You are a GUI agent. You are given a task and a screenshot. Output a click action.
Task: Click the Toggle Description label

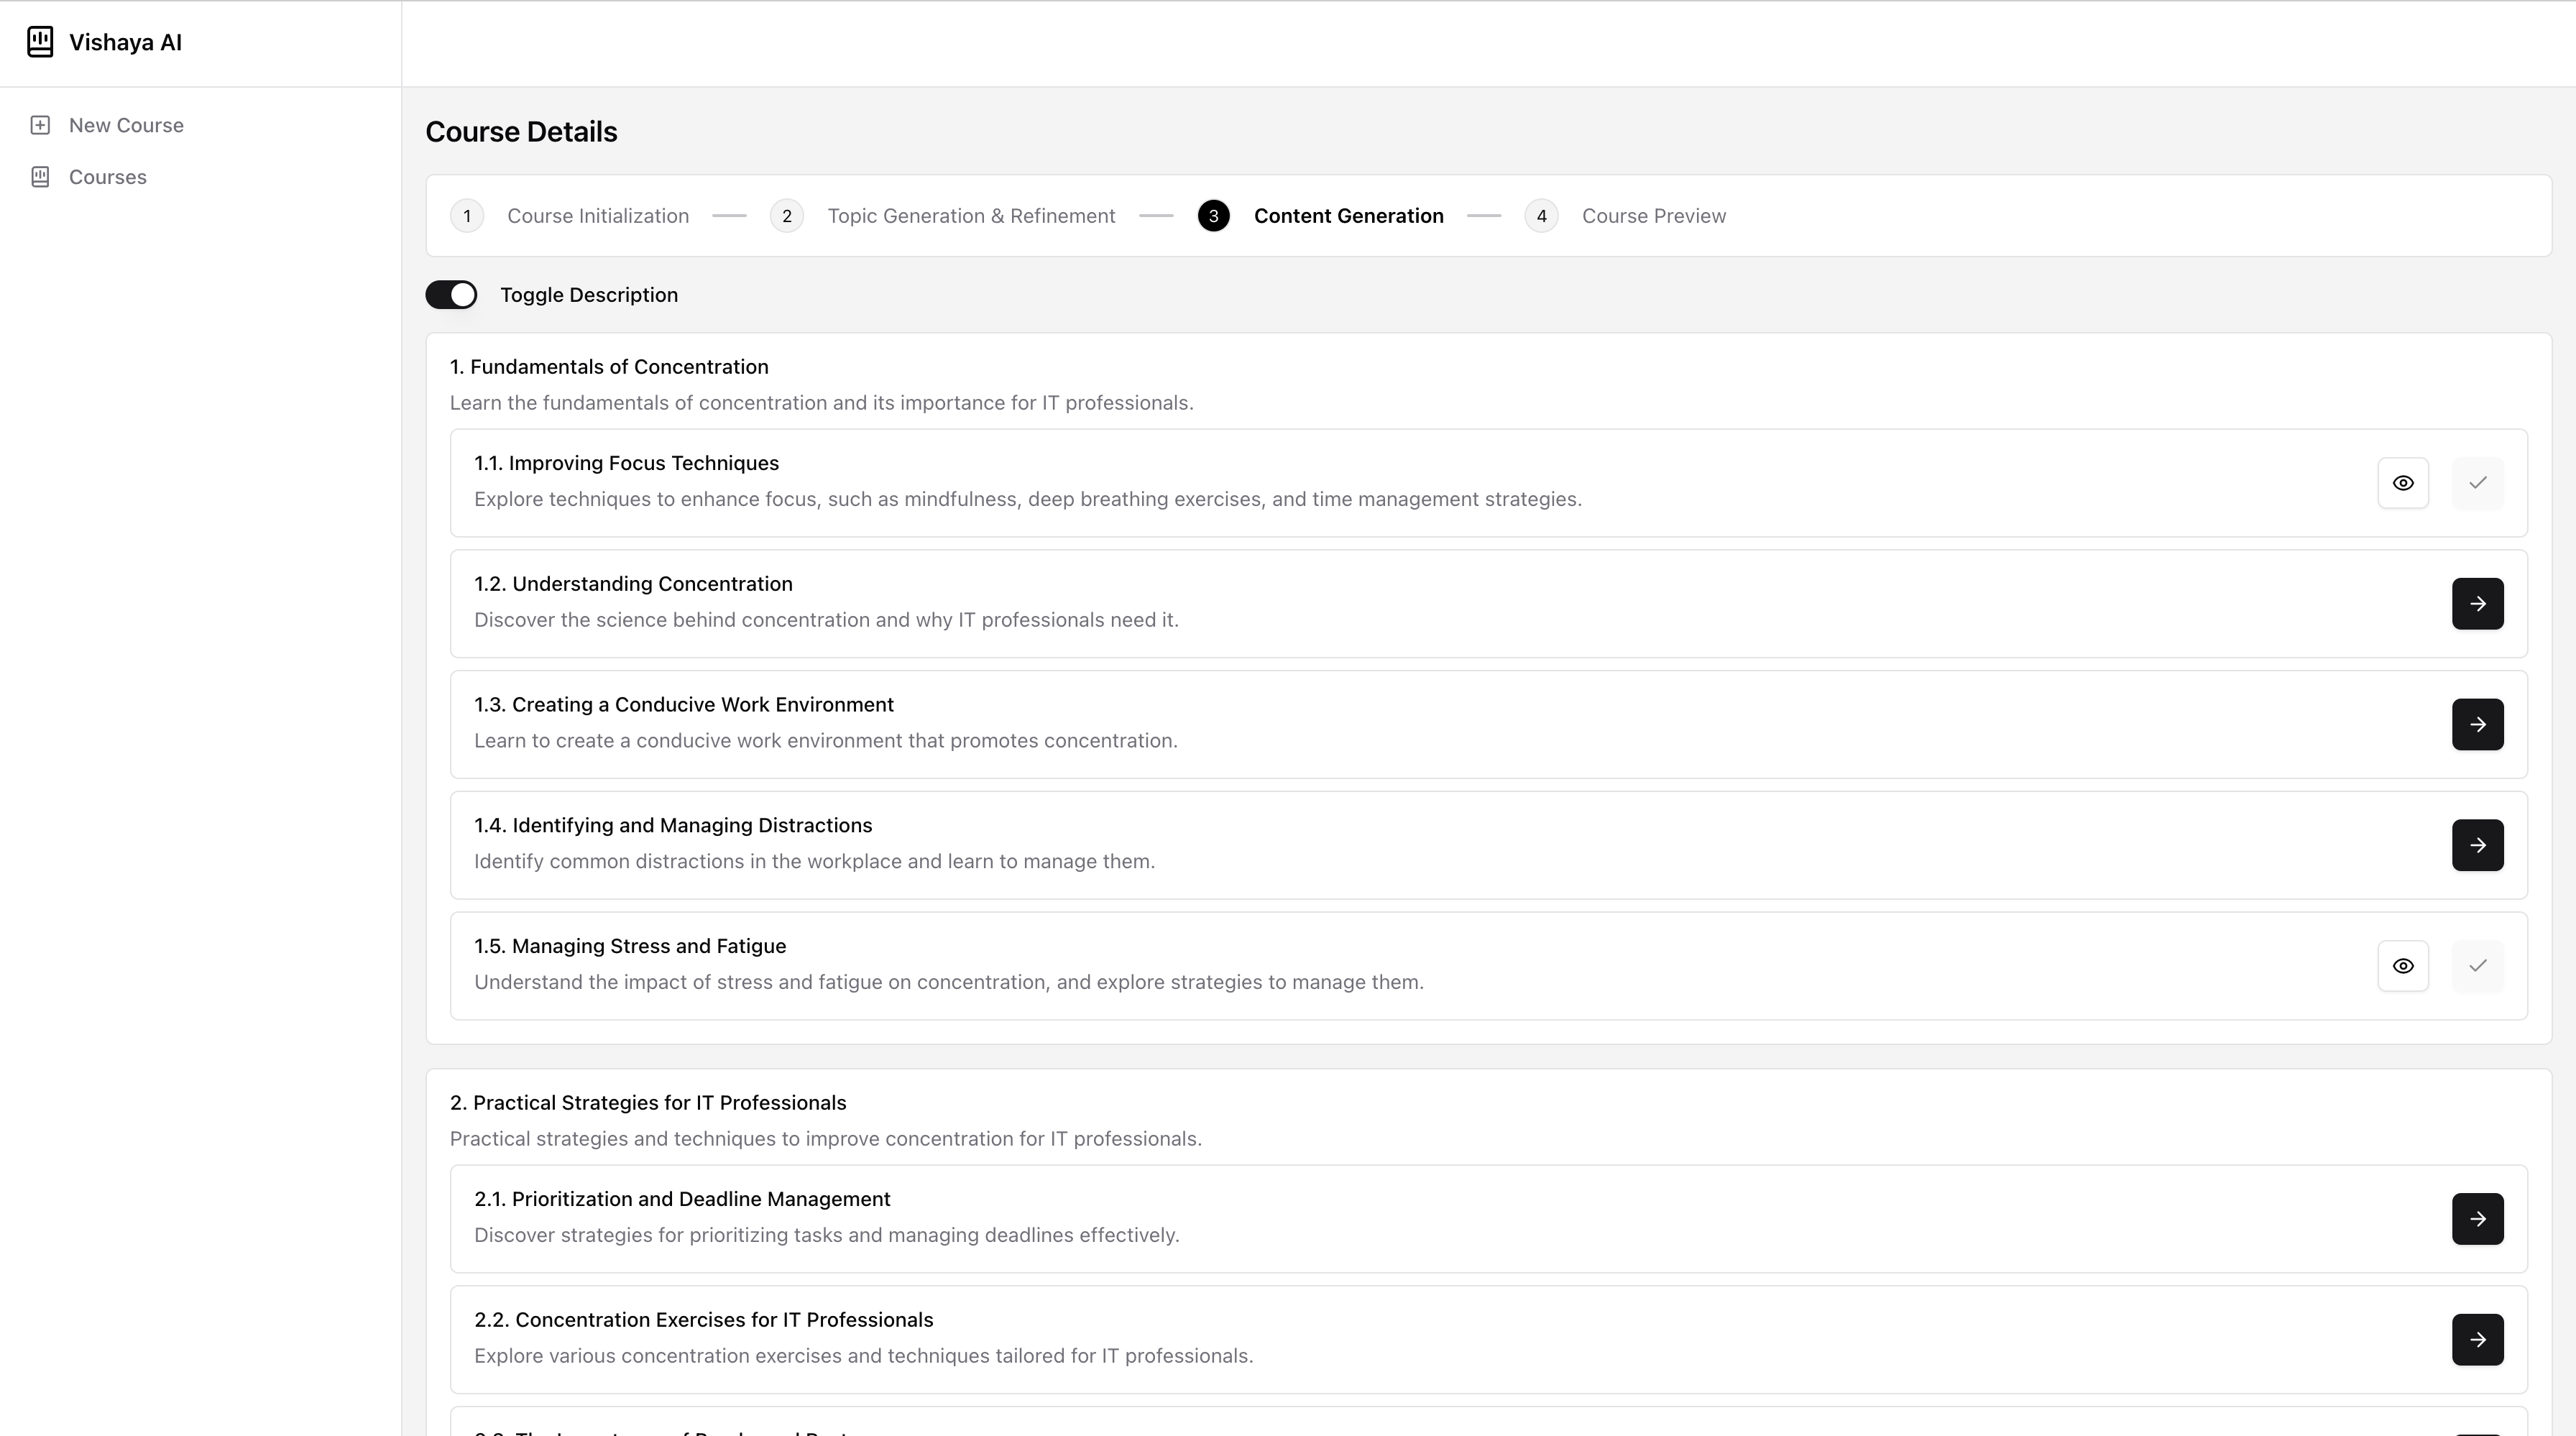tap(589, 295)
